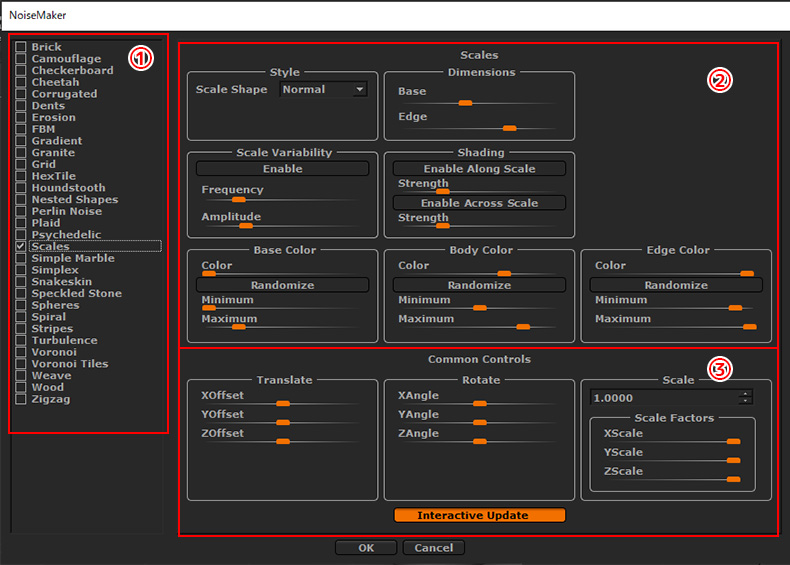The height and width of the screenshot is (565, 790).
Task: Uncheck the Scales noise checkbox
Action: click(x=21, y=246)
